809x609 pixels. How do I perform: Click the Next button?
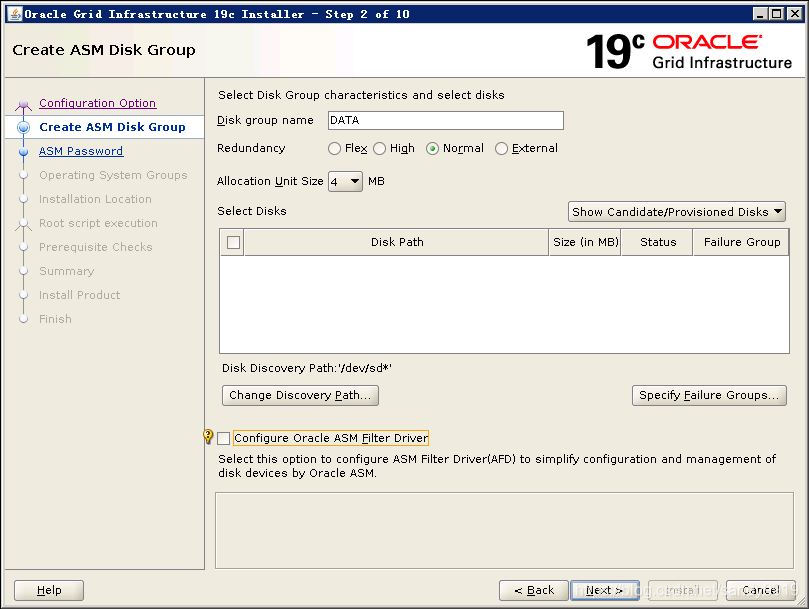coord(605,590)
